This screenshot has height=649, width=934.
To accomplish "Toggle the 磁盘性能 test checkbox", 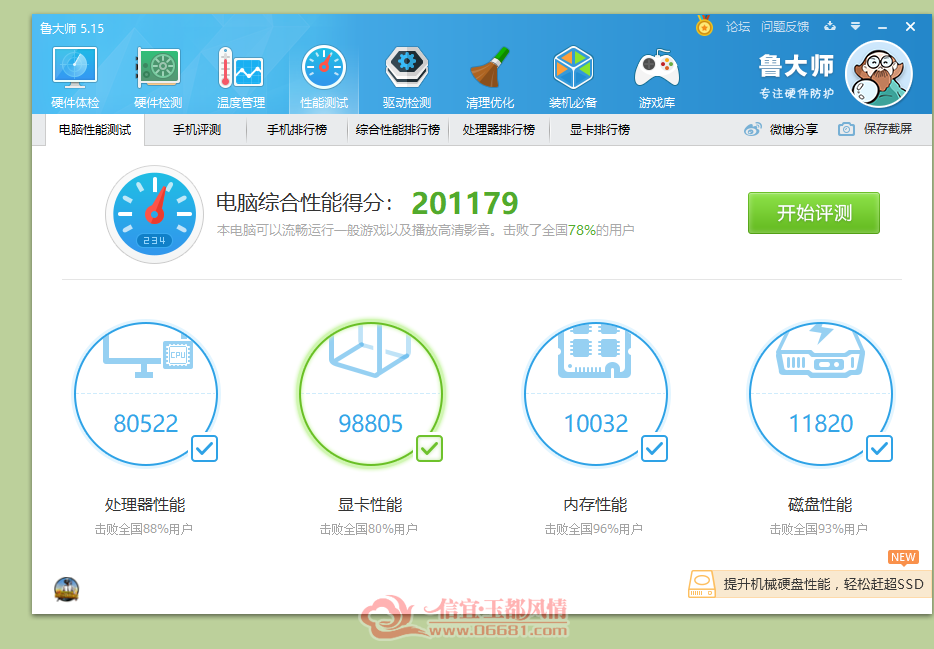I will (x=879, y=448).
